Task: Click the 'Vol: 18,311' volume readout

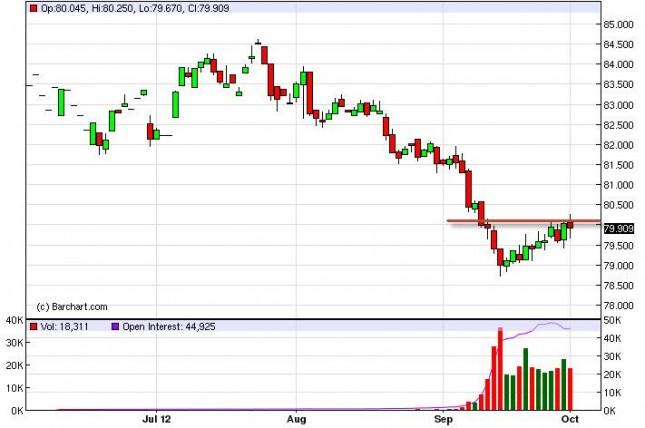Action: pyautogui.click(x=65, y=326)
